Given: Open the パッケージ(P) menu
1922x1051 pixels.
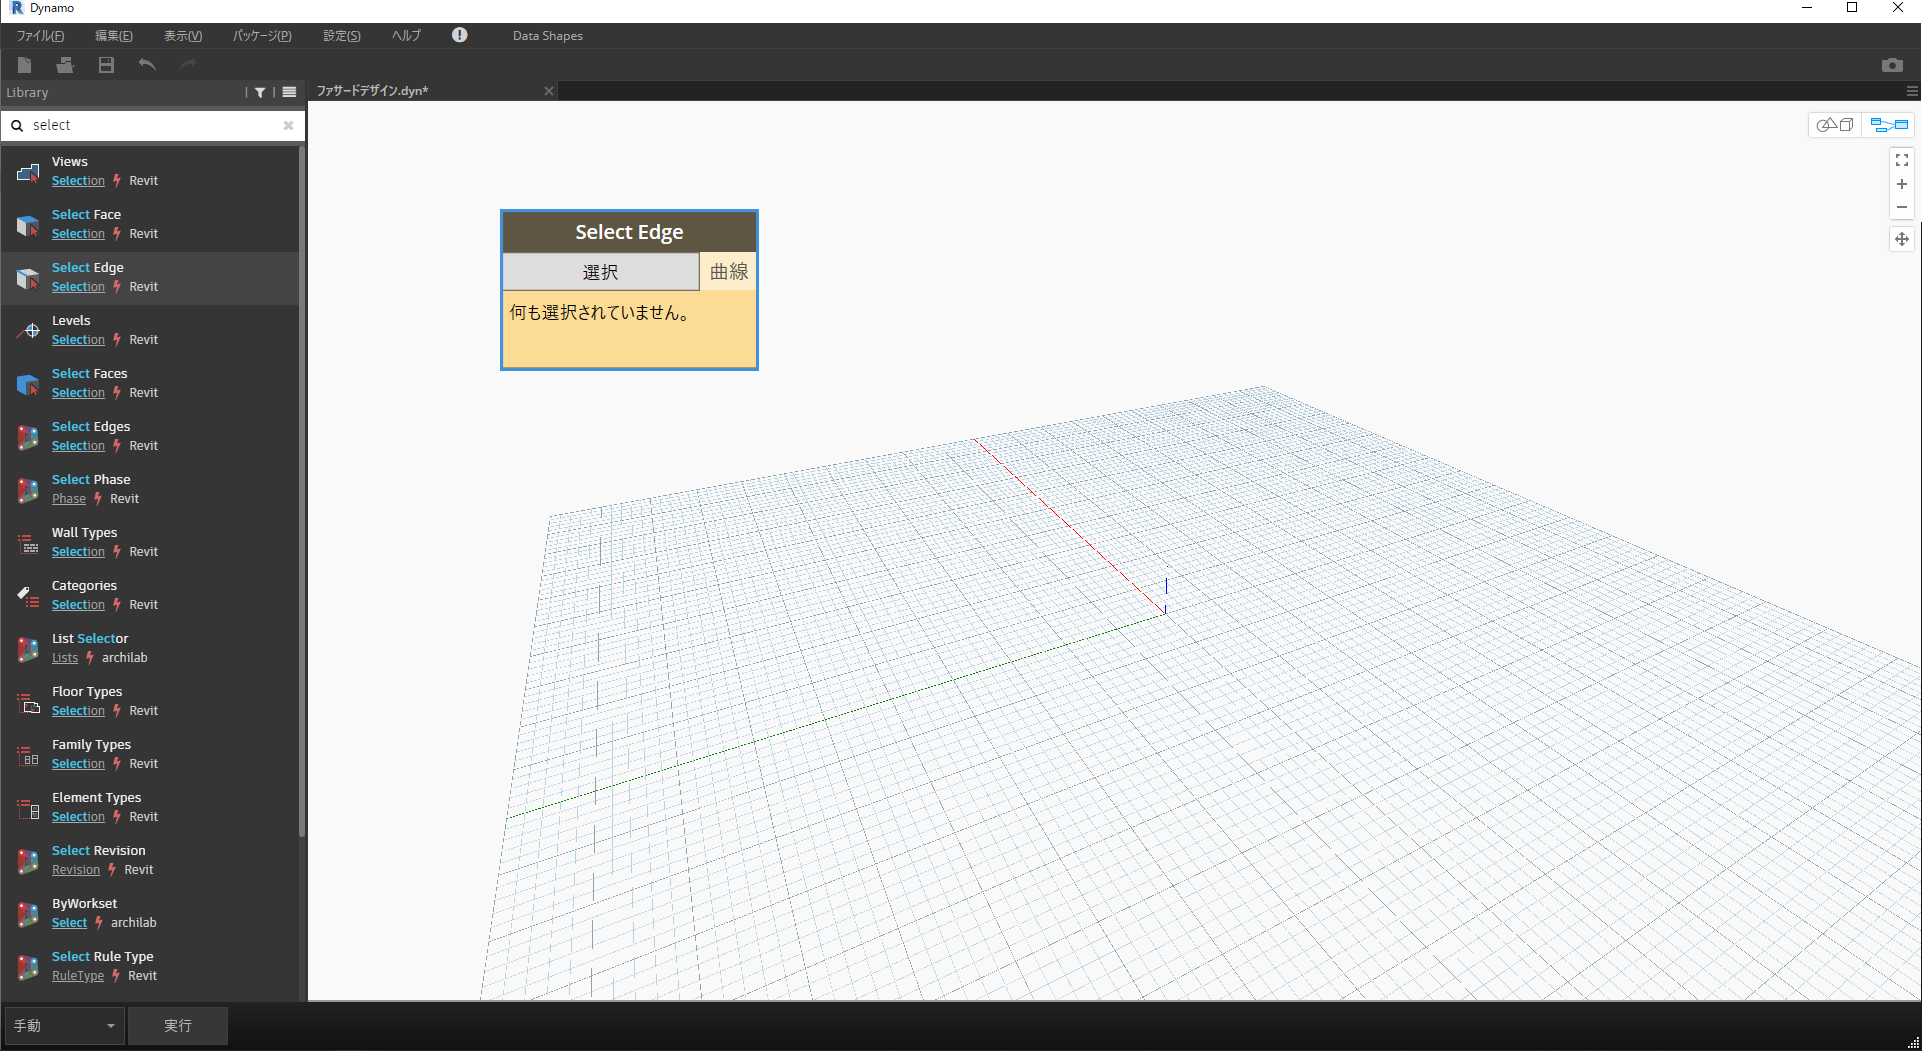Looking at the screenshot, I should click(262, 36).
